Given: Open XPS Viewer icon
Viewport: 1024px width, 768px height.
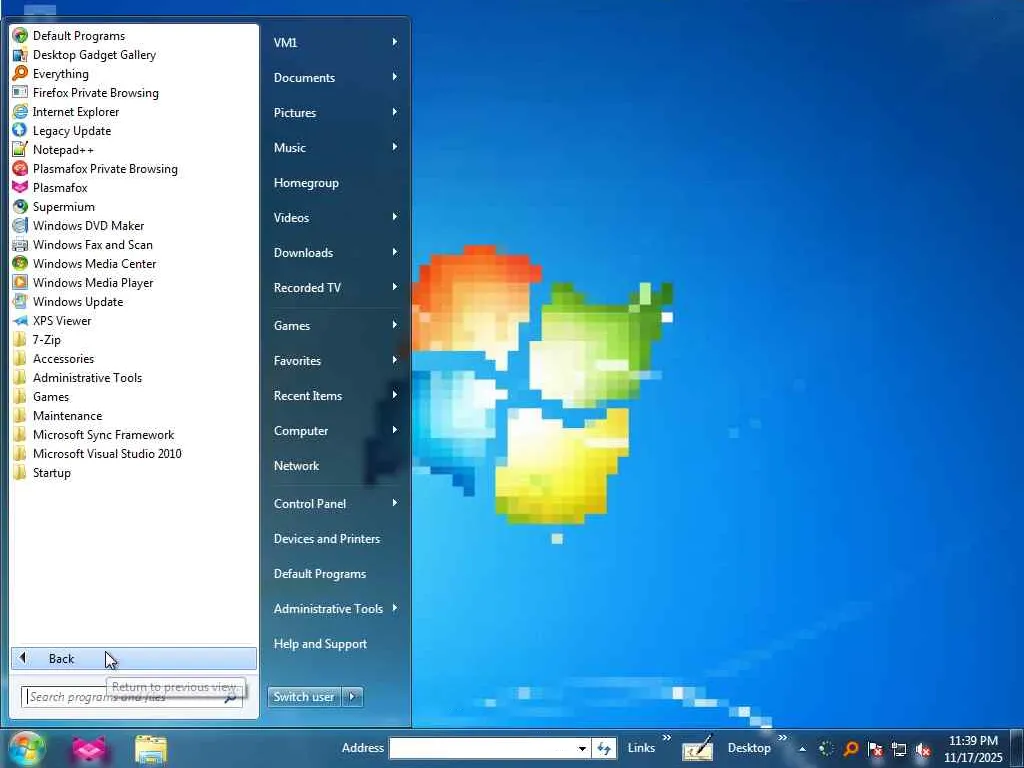Looking at the screenshot, I should coord(20,320).
